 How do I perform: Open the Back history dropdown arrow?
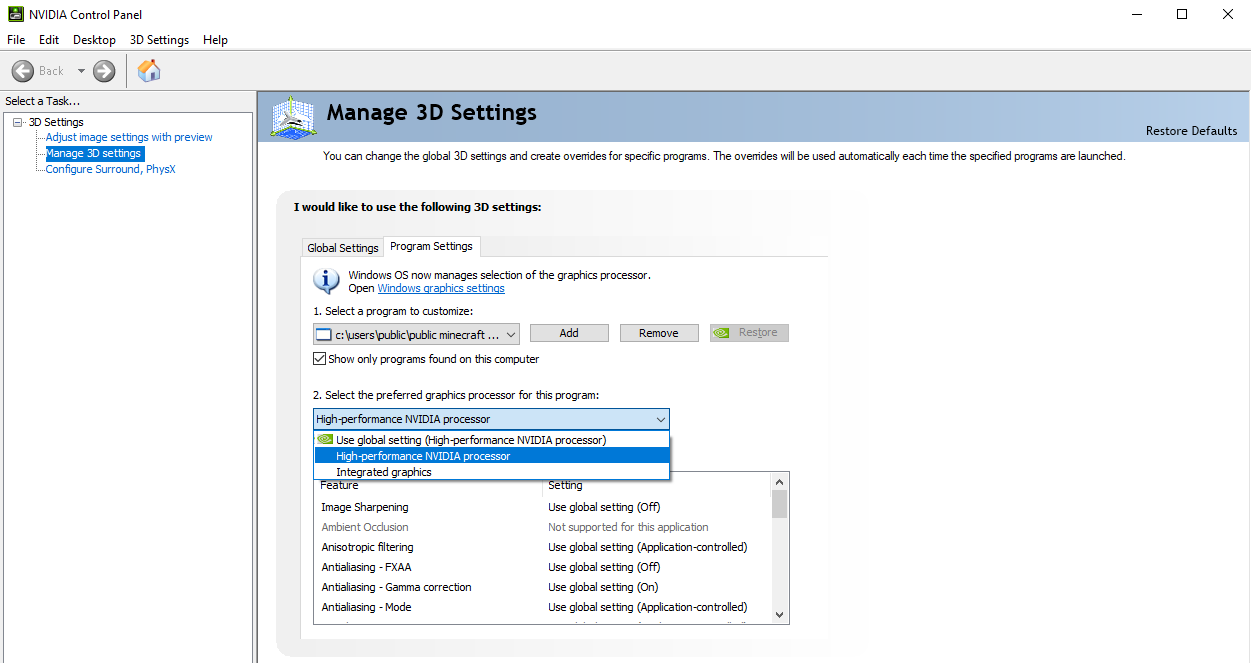pyautogui.click(x=81, y=71)
